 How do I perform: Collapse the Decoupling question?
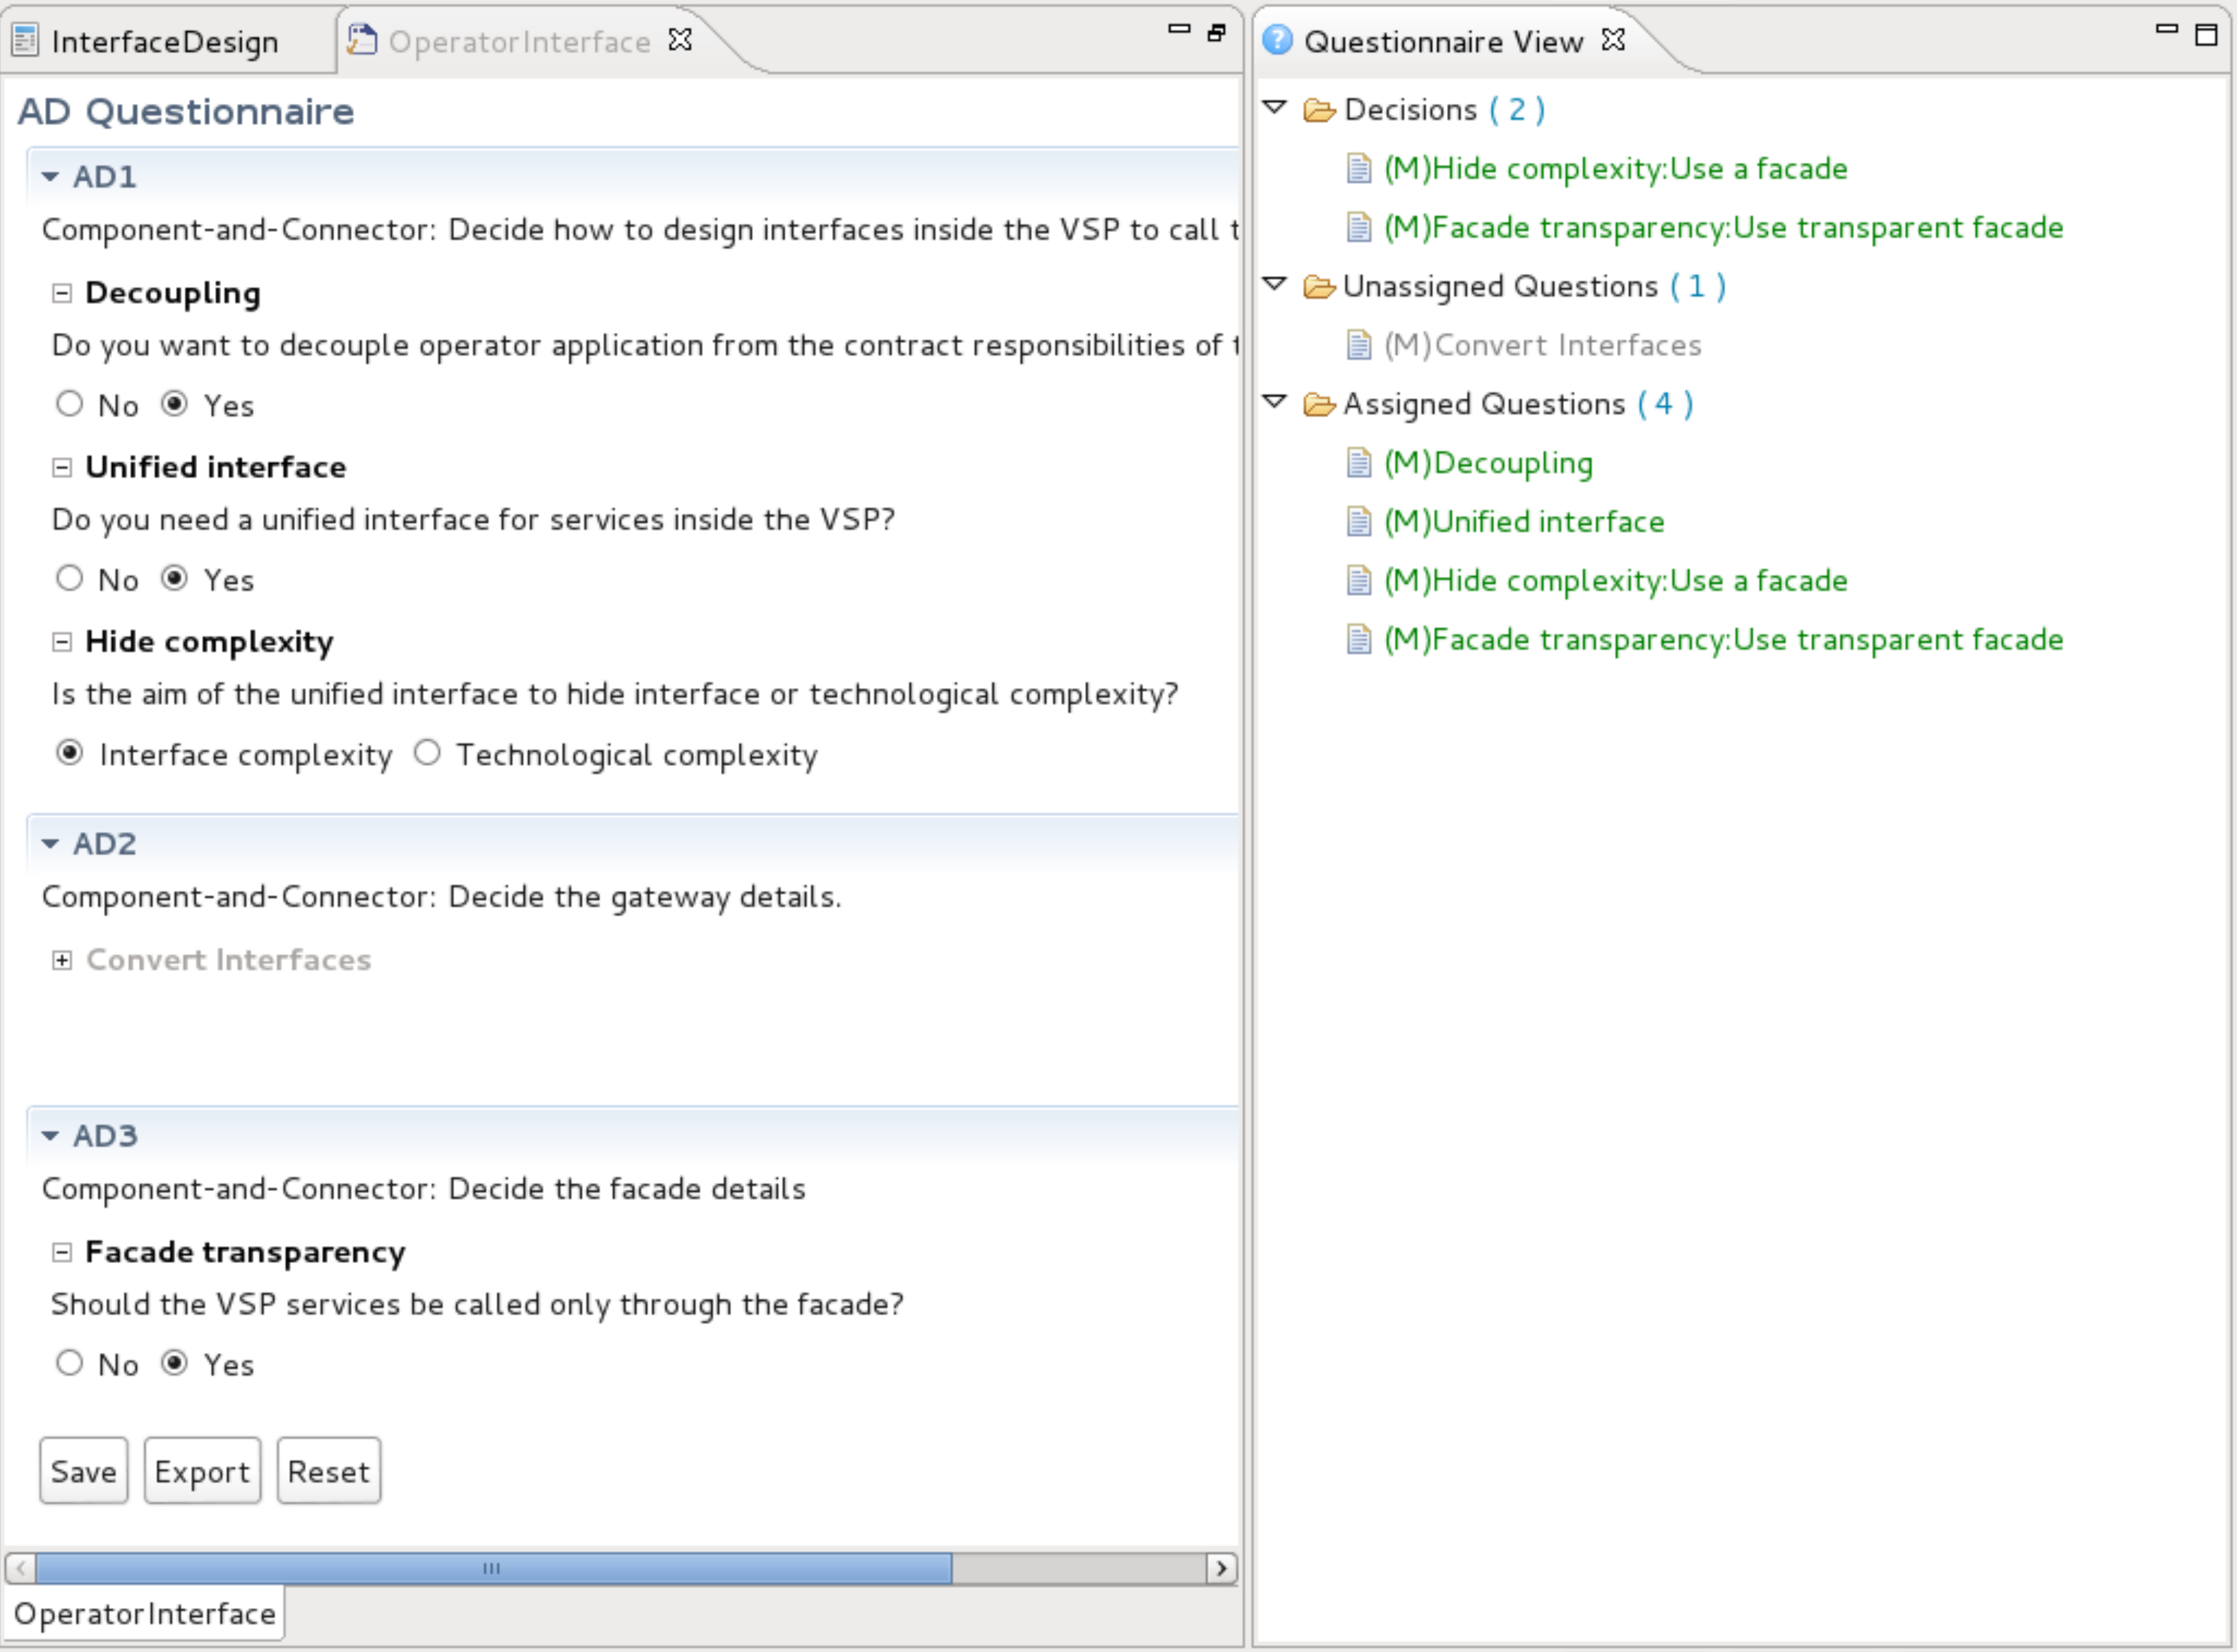click(62, 293)
